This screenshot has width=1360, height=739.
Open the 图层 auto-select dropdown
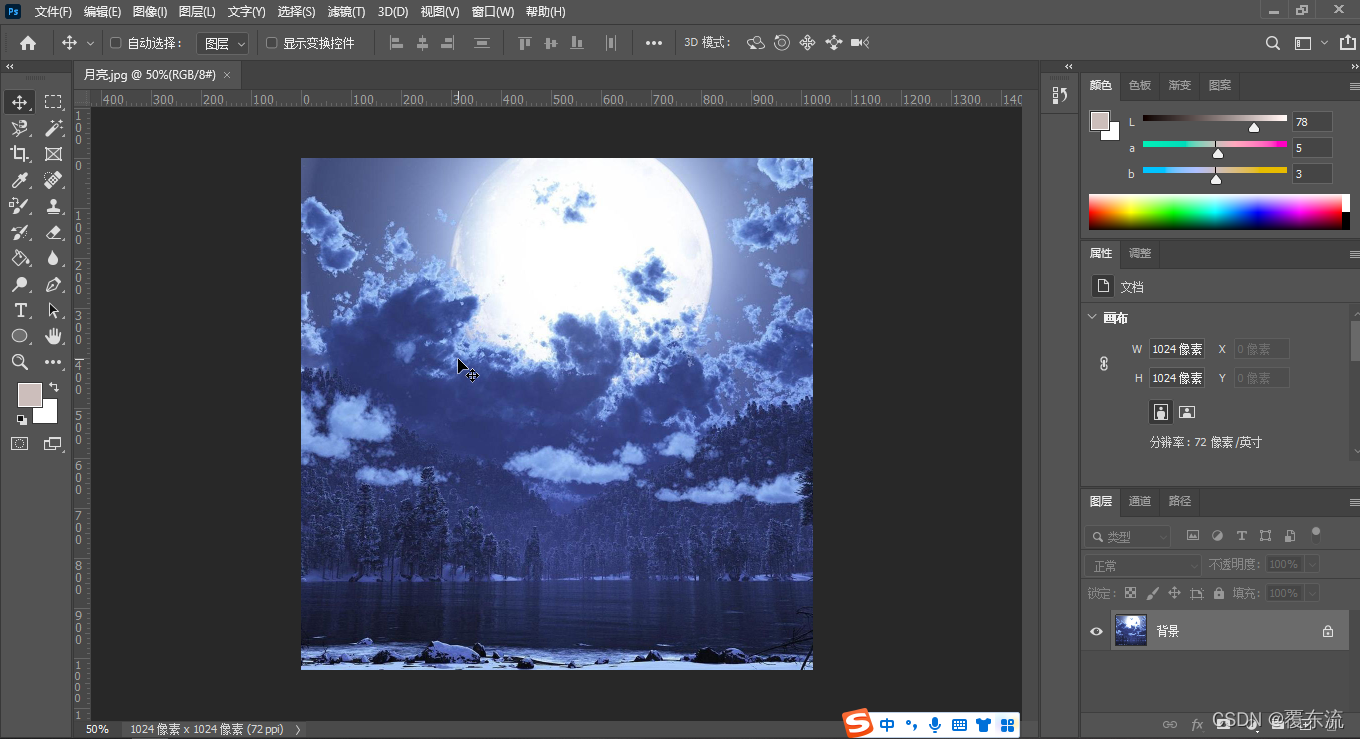pyautogui.click(x=221, y=43)
